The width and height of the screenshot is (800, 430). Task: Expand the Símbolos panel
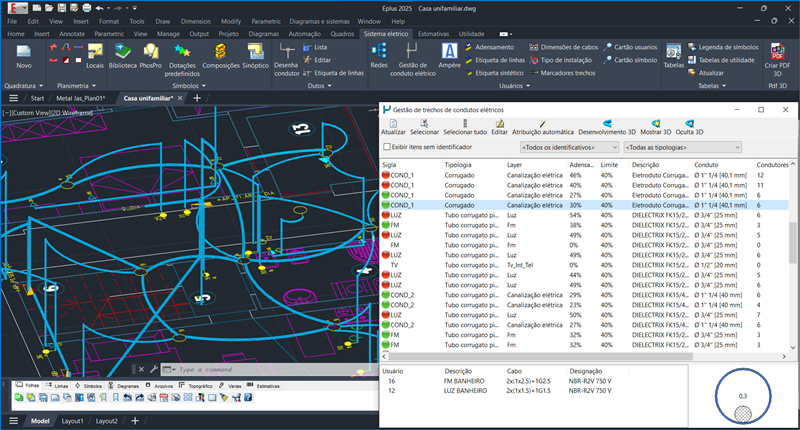188,86
